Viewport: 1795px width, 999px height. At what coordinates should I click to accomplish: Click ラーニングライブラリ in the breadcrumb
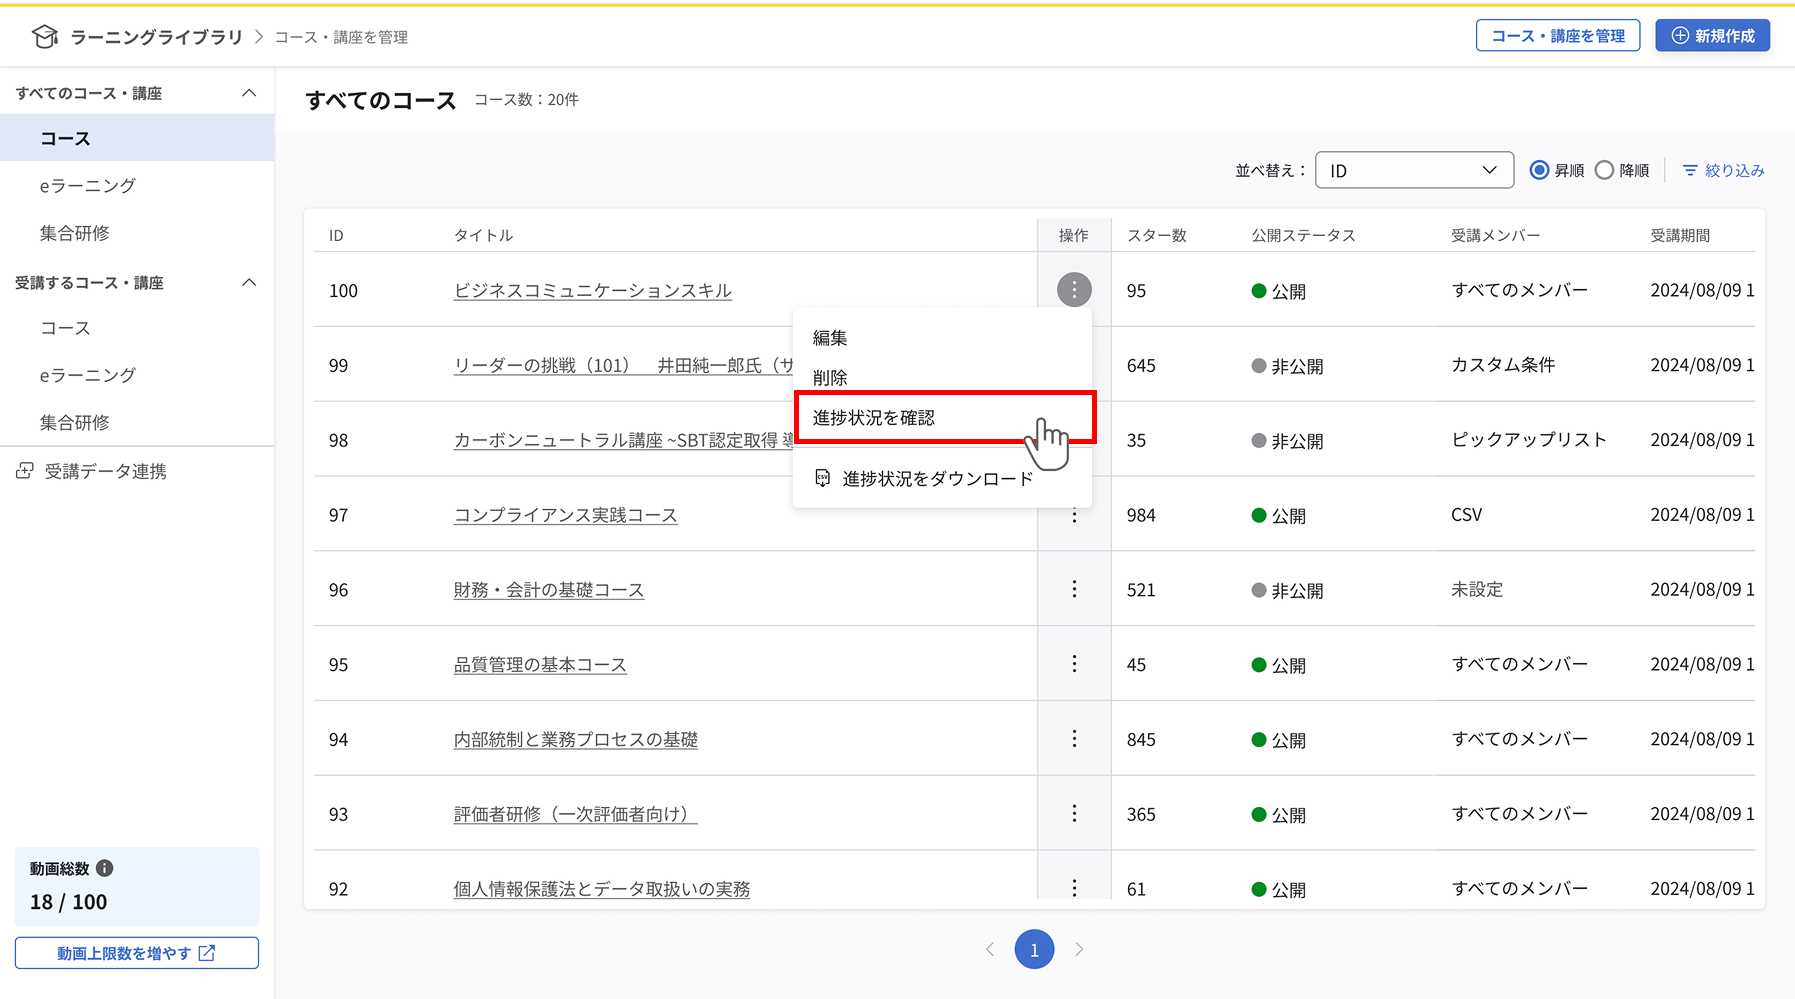tap(157, 37)
